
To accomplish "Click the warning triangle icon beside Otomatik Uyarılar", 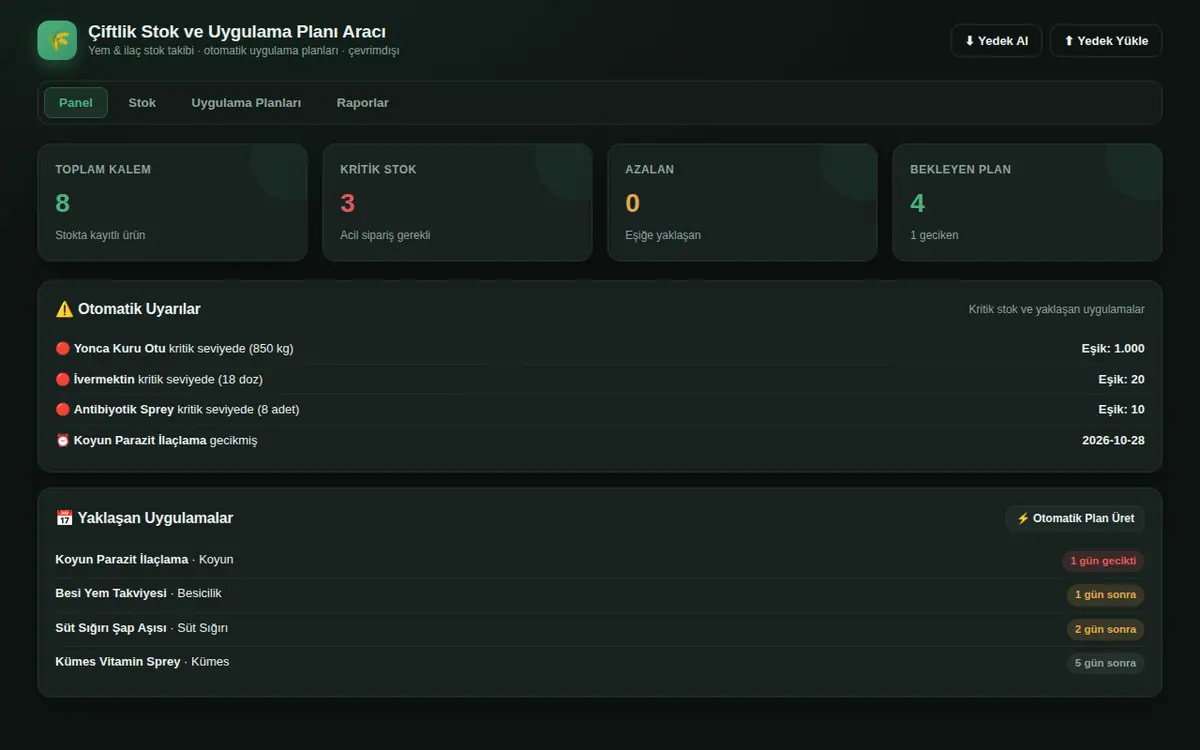I will tap(64, 309).
